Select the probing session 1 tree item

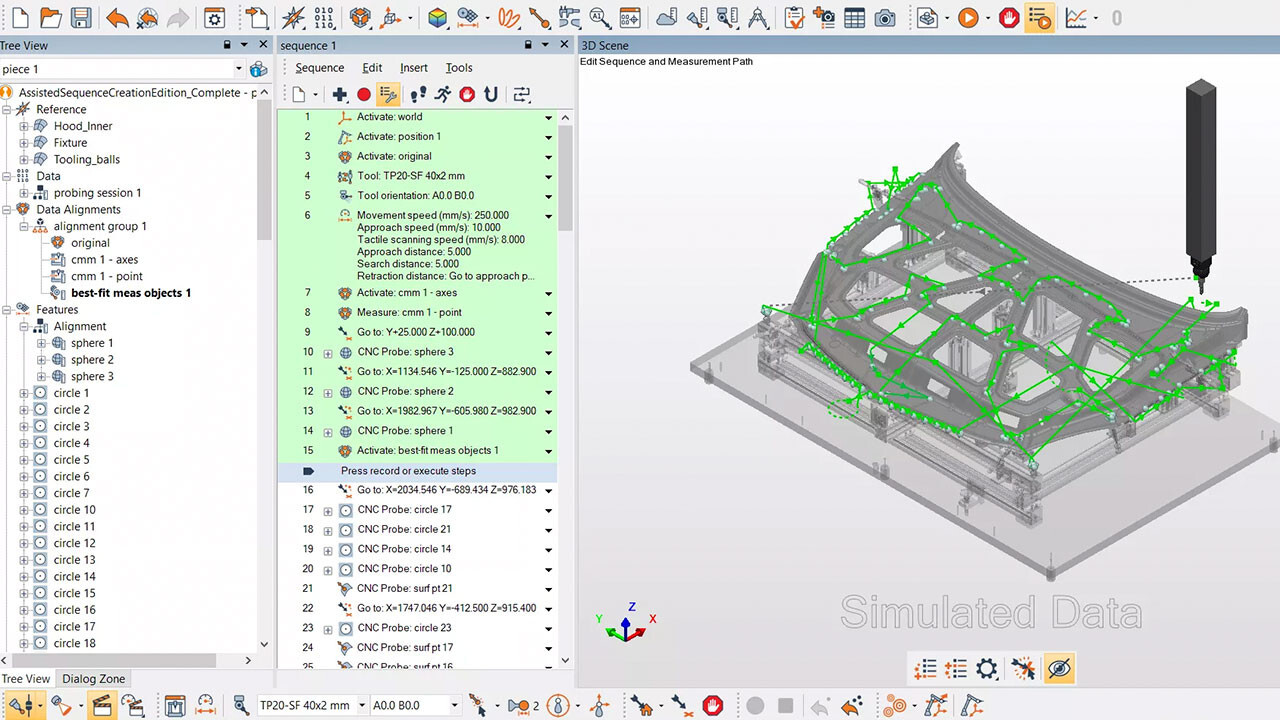click(x=97, y=193)
